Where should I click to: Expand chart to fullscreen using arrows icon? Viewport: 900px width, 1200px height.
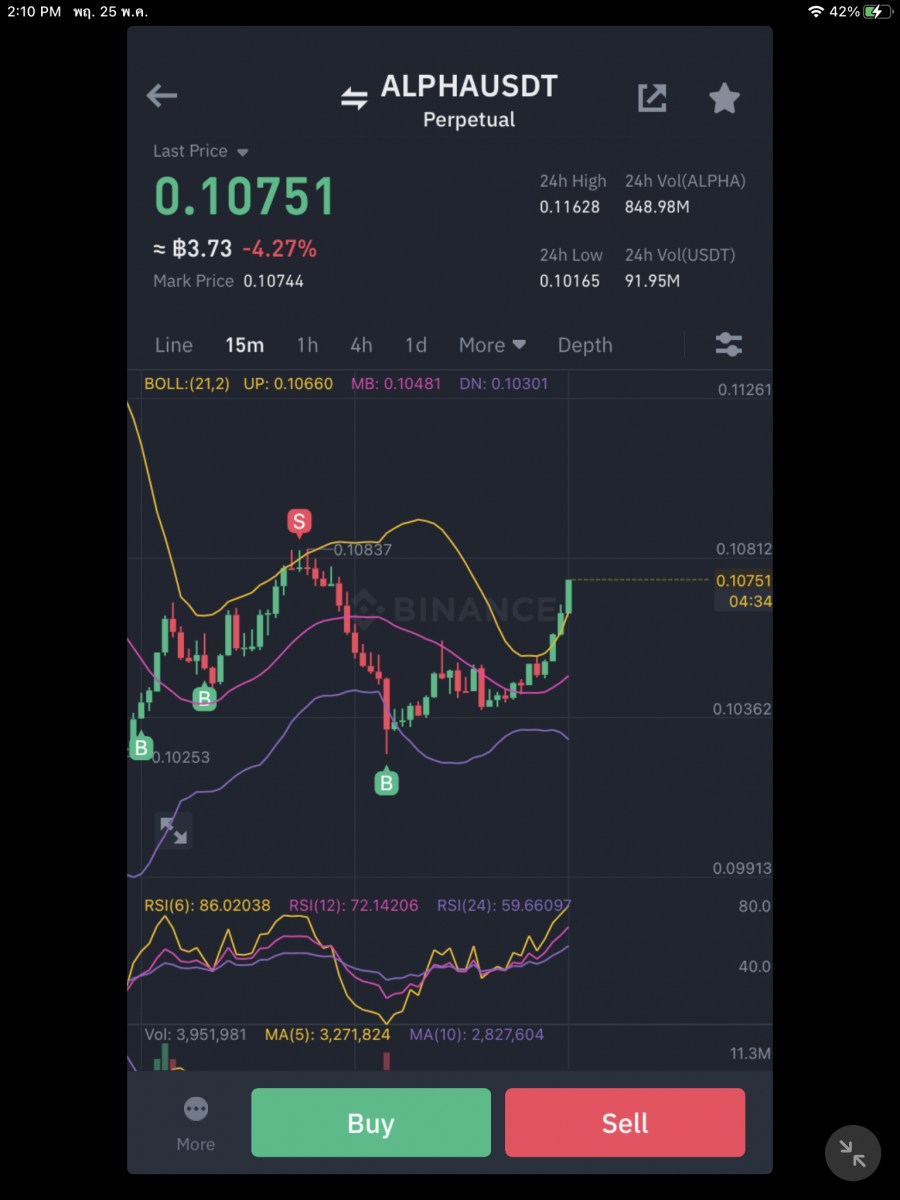pyautogui.click(x=173, y=831)
